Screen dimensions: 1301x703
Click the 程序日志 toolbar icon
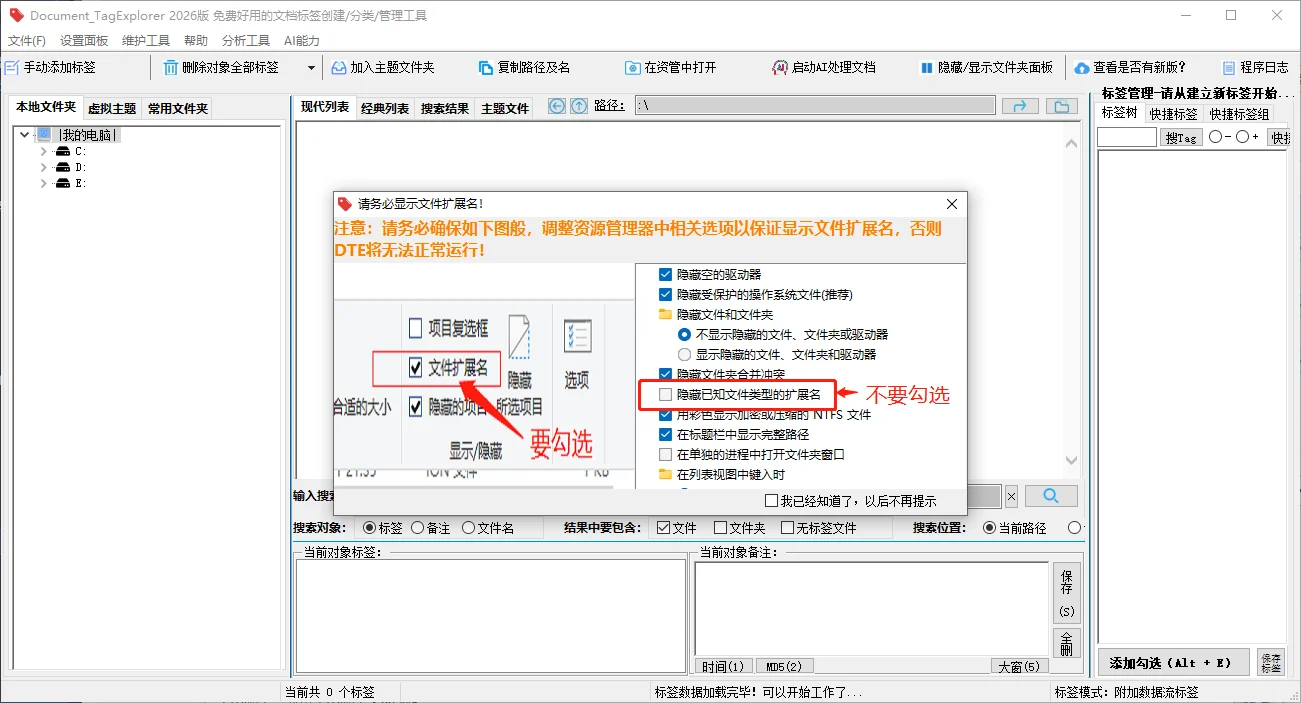pyautogui.click(x=1229, y=67)
